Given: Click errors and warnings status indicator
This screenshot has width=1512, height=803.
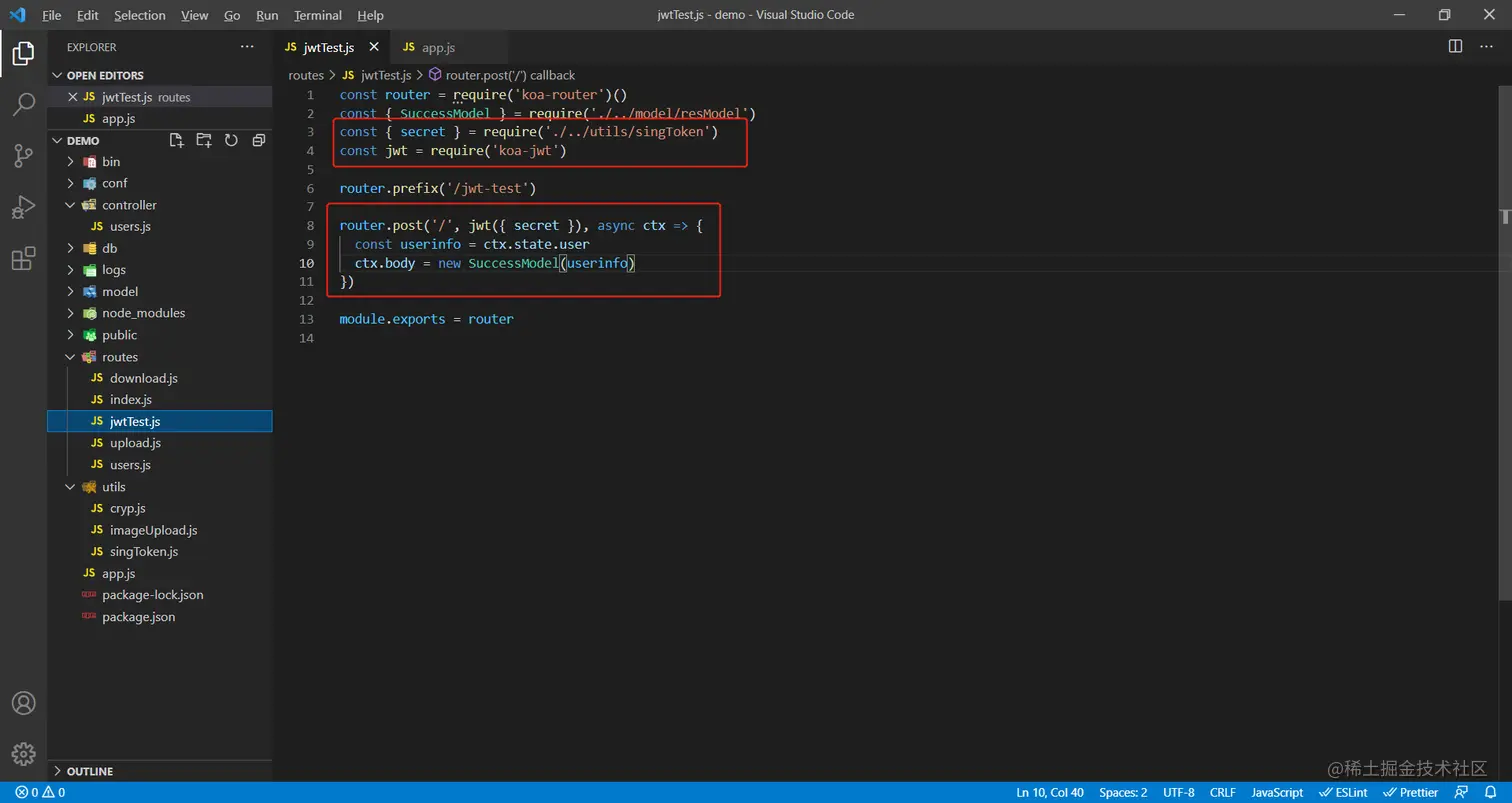Looking at the screenshot, I should click(x=40, y=792).
